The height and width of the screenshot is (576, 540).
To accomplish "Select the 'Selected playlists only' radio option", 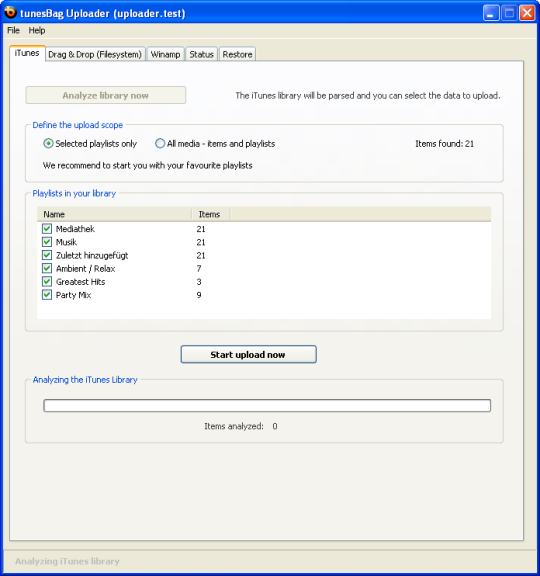I will (90, 144).
